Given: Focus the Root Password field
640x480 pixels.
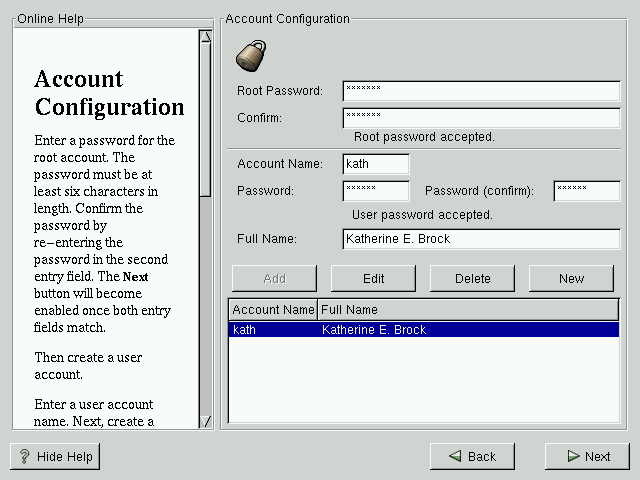Looking at the screenshot, I should tap(481, 91).
